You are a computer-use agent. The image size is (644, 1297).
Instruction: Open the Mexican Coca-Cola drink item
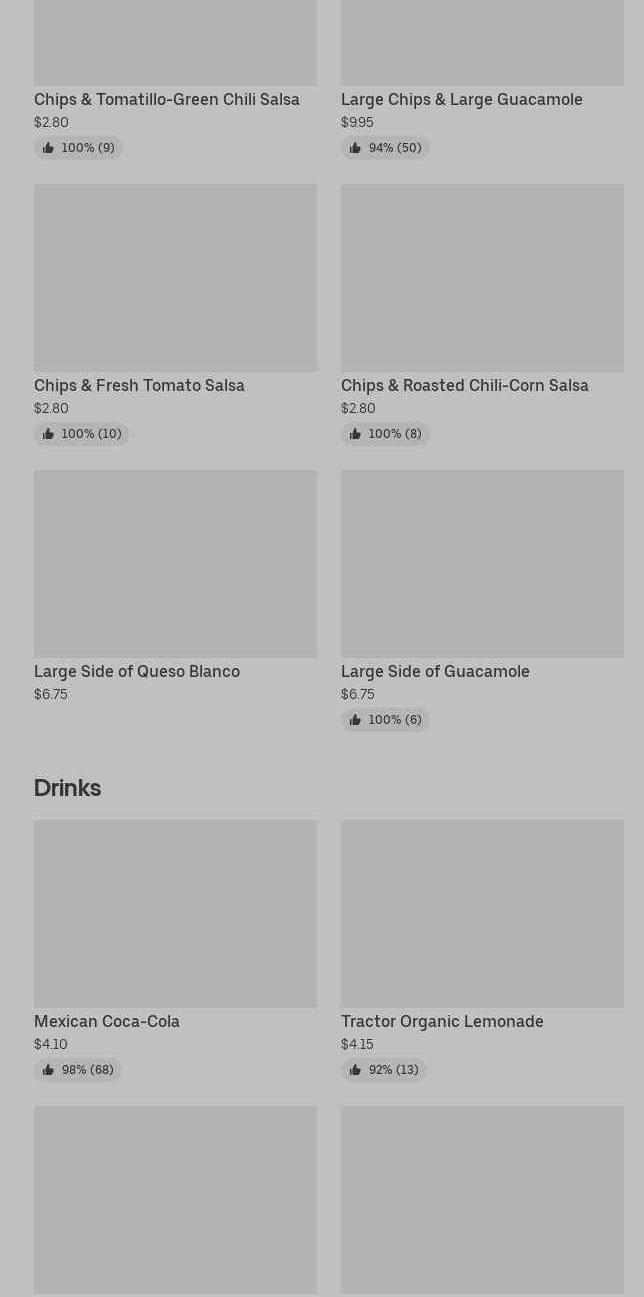point(107,1021)
